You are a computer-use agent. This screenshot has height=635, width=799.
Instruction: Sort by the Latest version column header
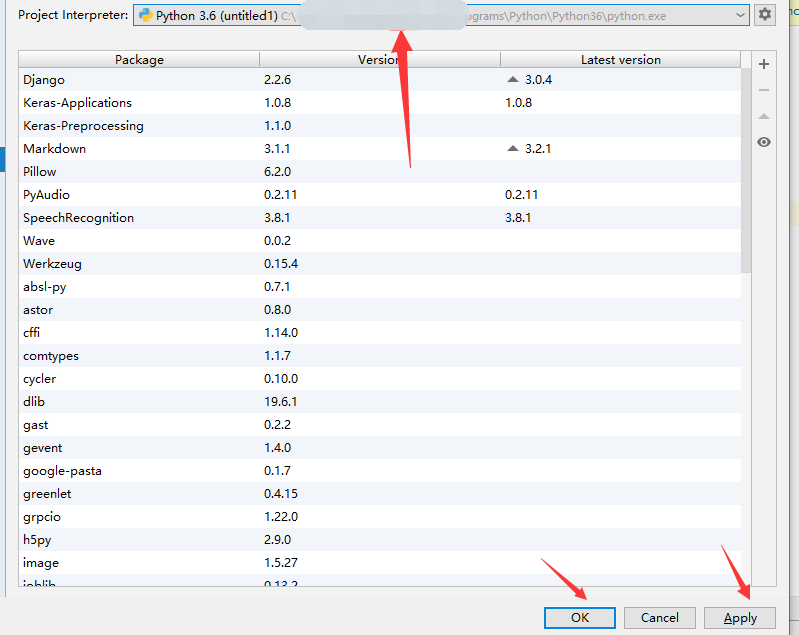621,60
